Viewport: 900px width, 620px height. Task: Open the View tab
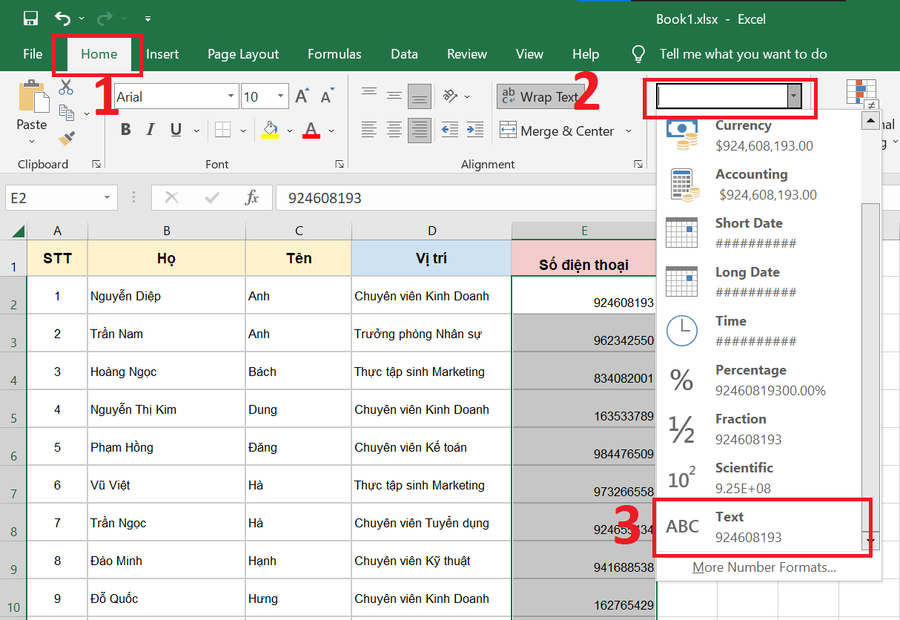[x=529, y=54]
